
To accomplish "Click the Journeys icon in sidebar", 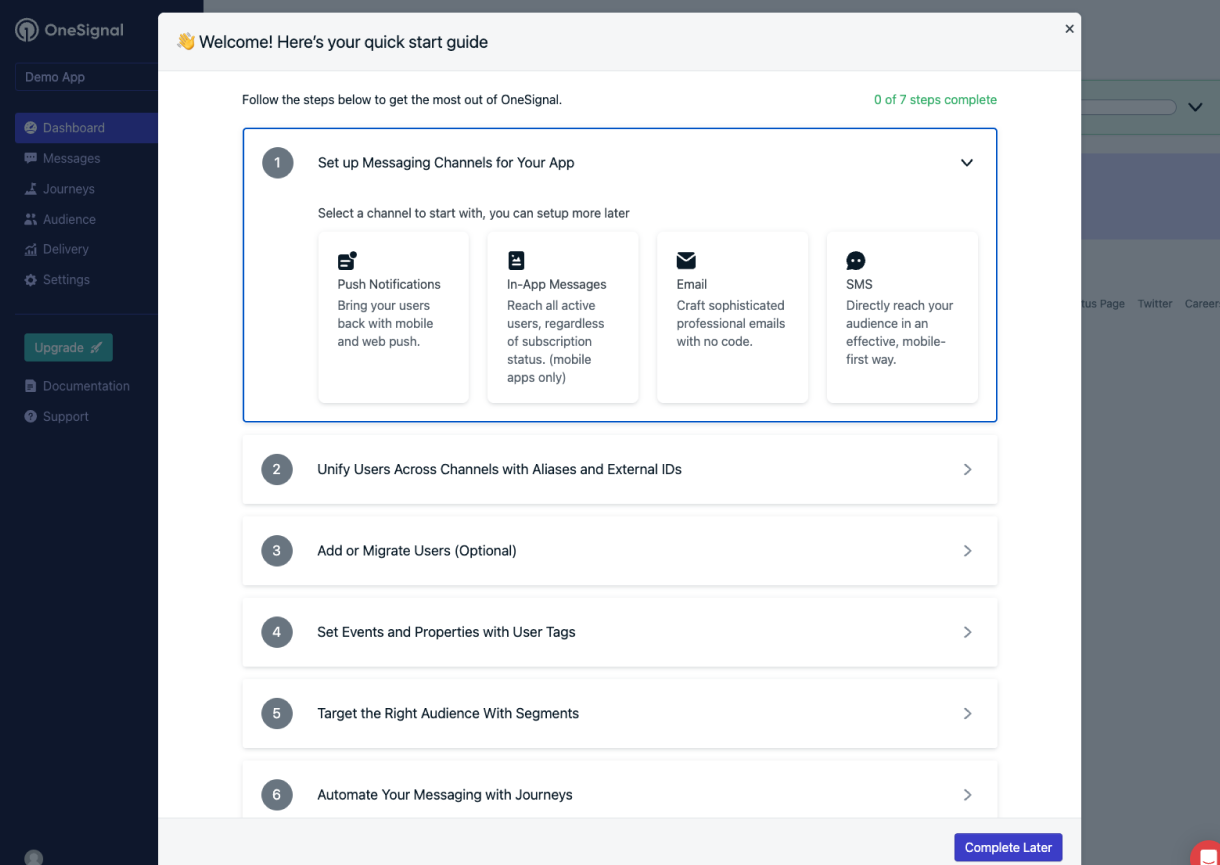I will coord(30,189).
